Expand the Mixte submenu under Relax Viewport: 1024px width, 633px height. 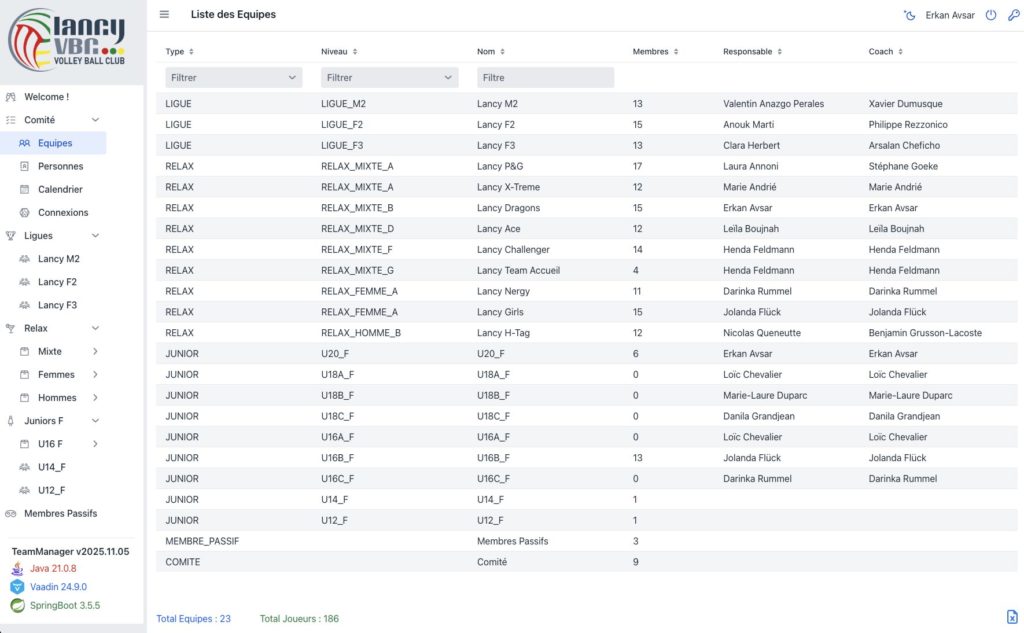(x=95, y=351)
